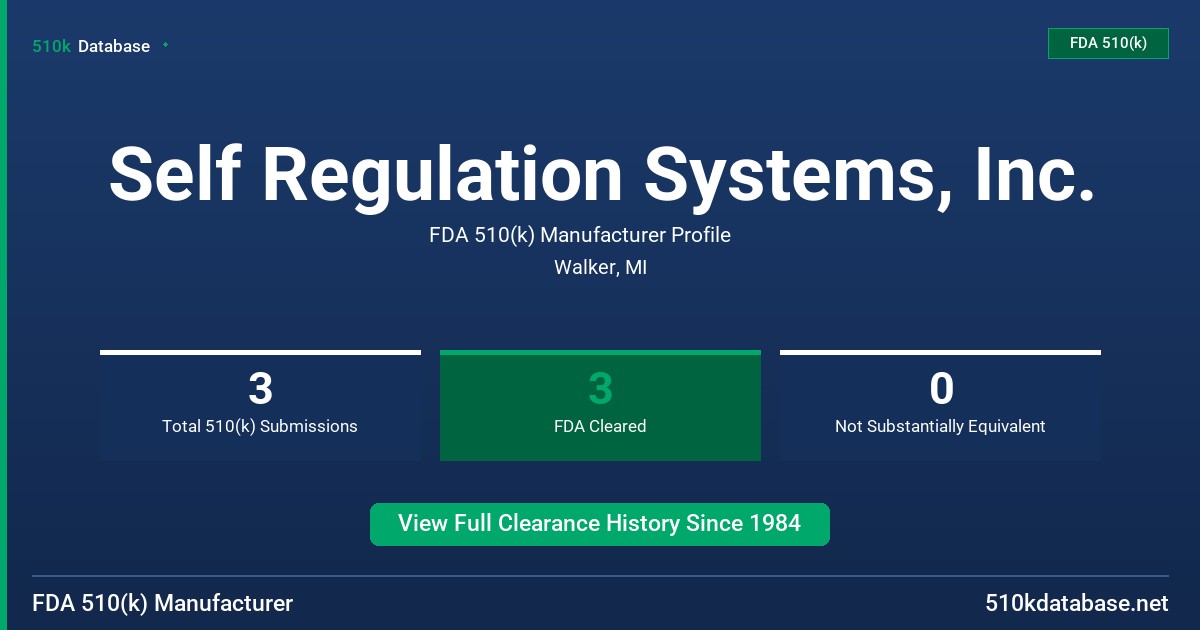Click View Full Clearance History Since 1984
Image resolution: width=1200 pixels, height=630 pixels.
pyautogui.click(x=600, y=524)
